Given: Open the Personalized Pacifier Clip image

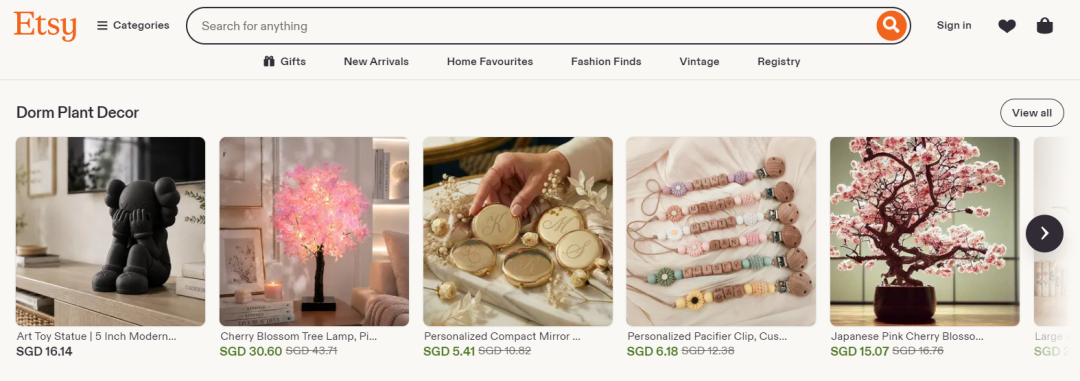Looking at the screenshot, I should (721, 231).
